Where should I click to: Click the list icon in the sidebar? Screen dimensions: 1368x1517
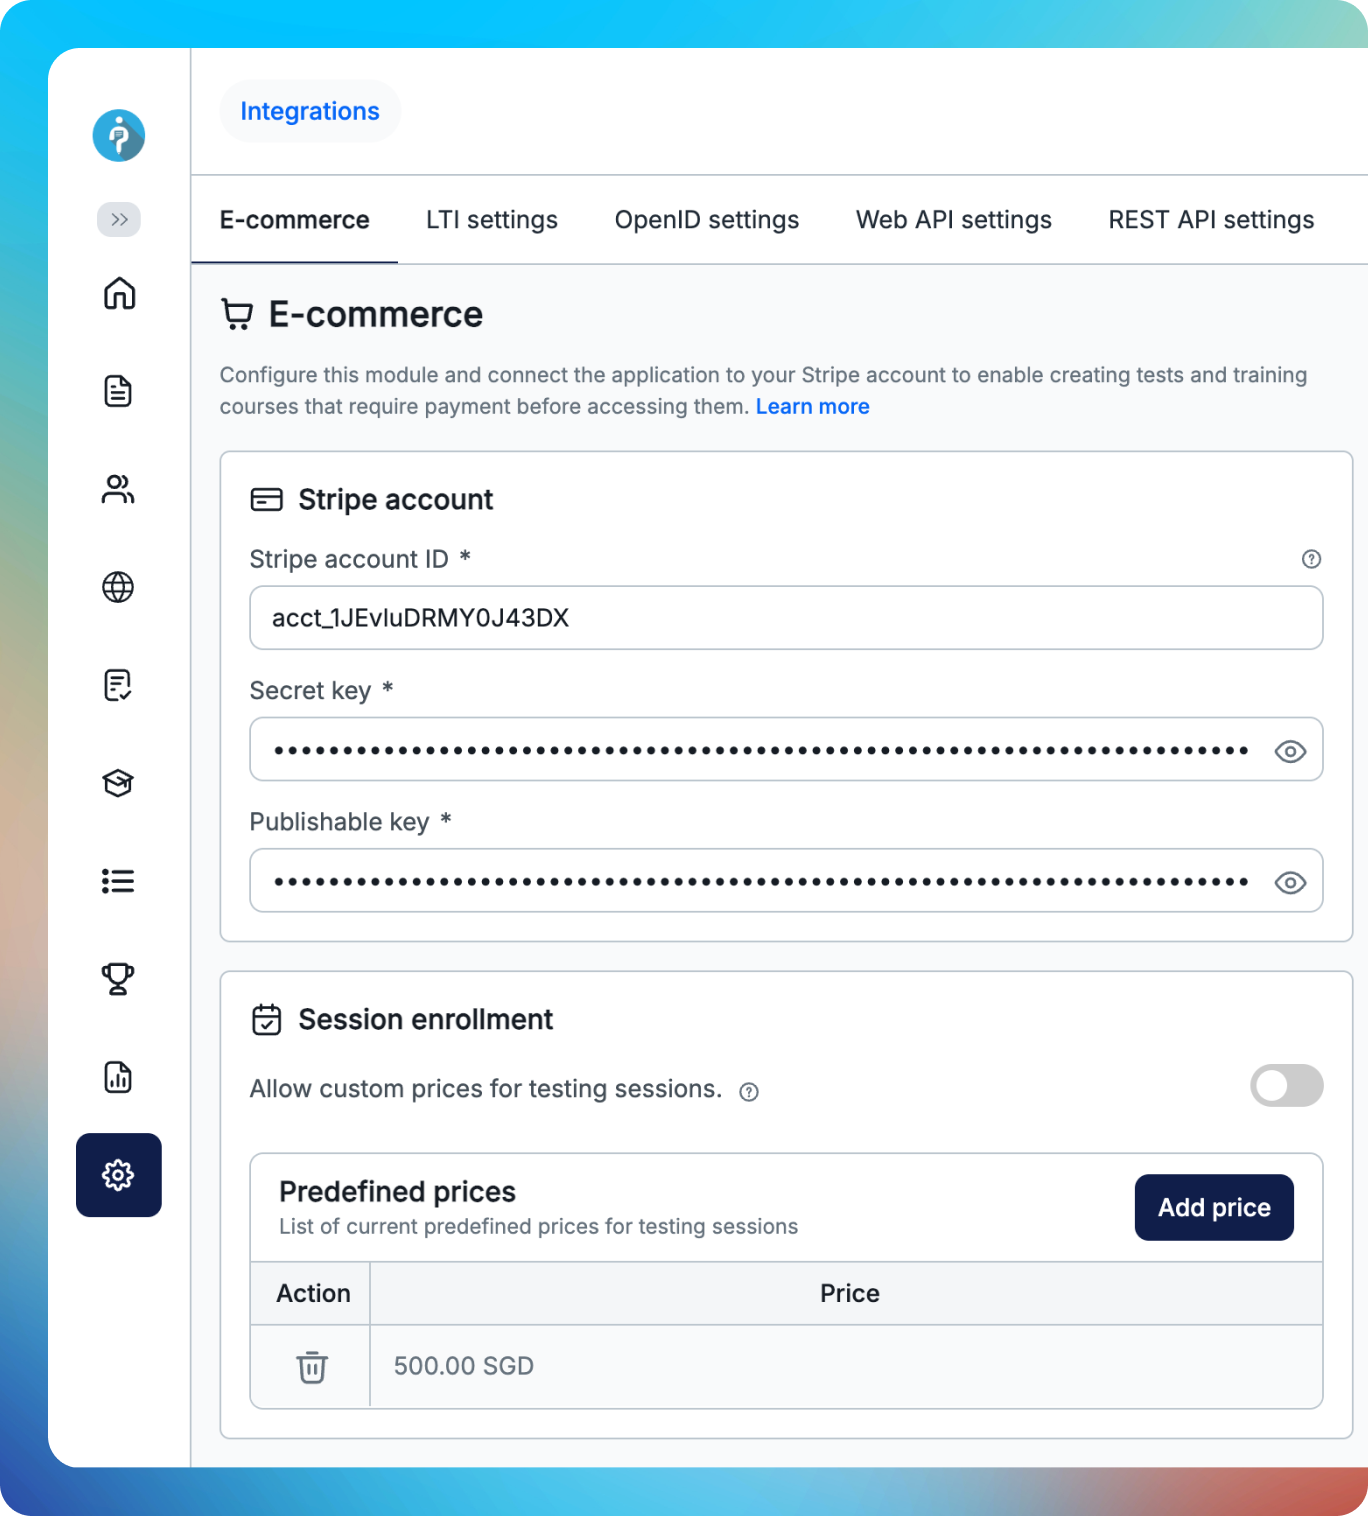pos(118,881)
